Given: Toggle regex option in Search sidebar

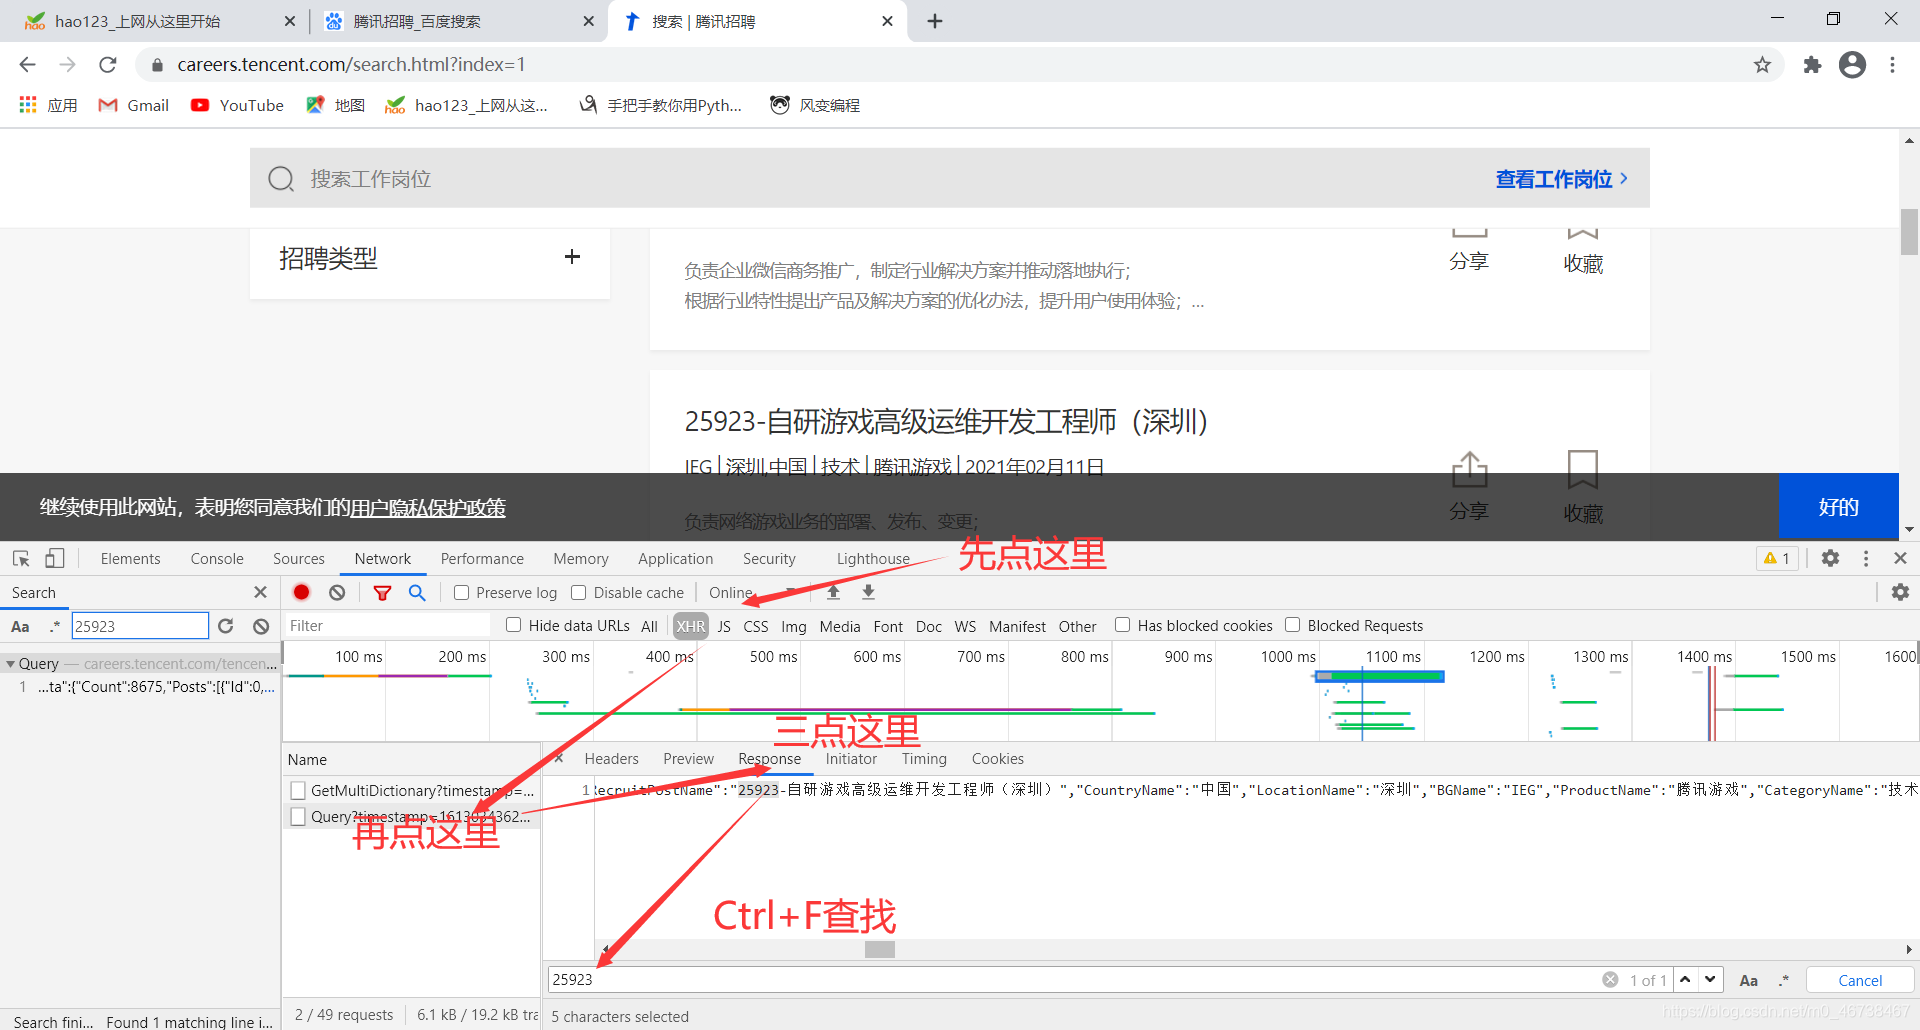Looking at the screenshot, I should tap(54, 627).
